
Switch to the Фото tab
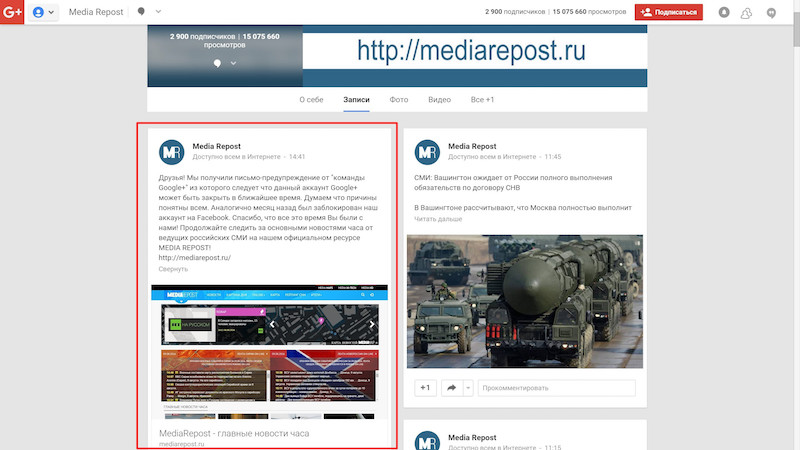399,99
